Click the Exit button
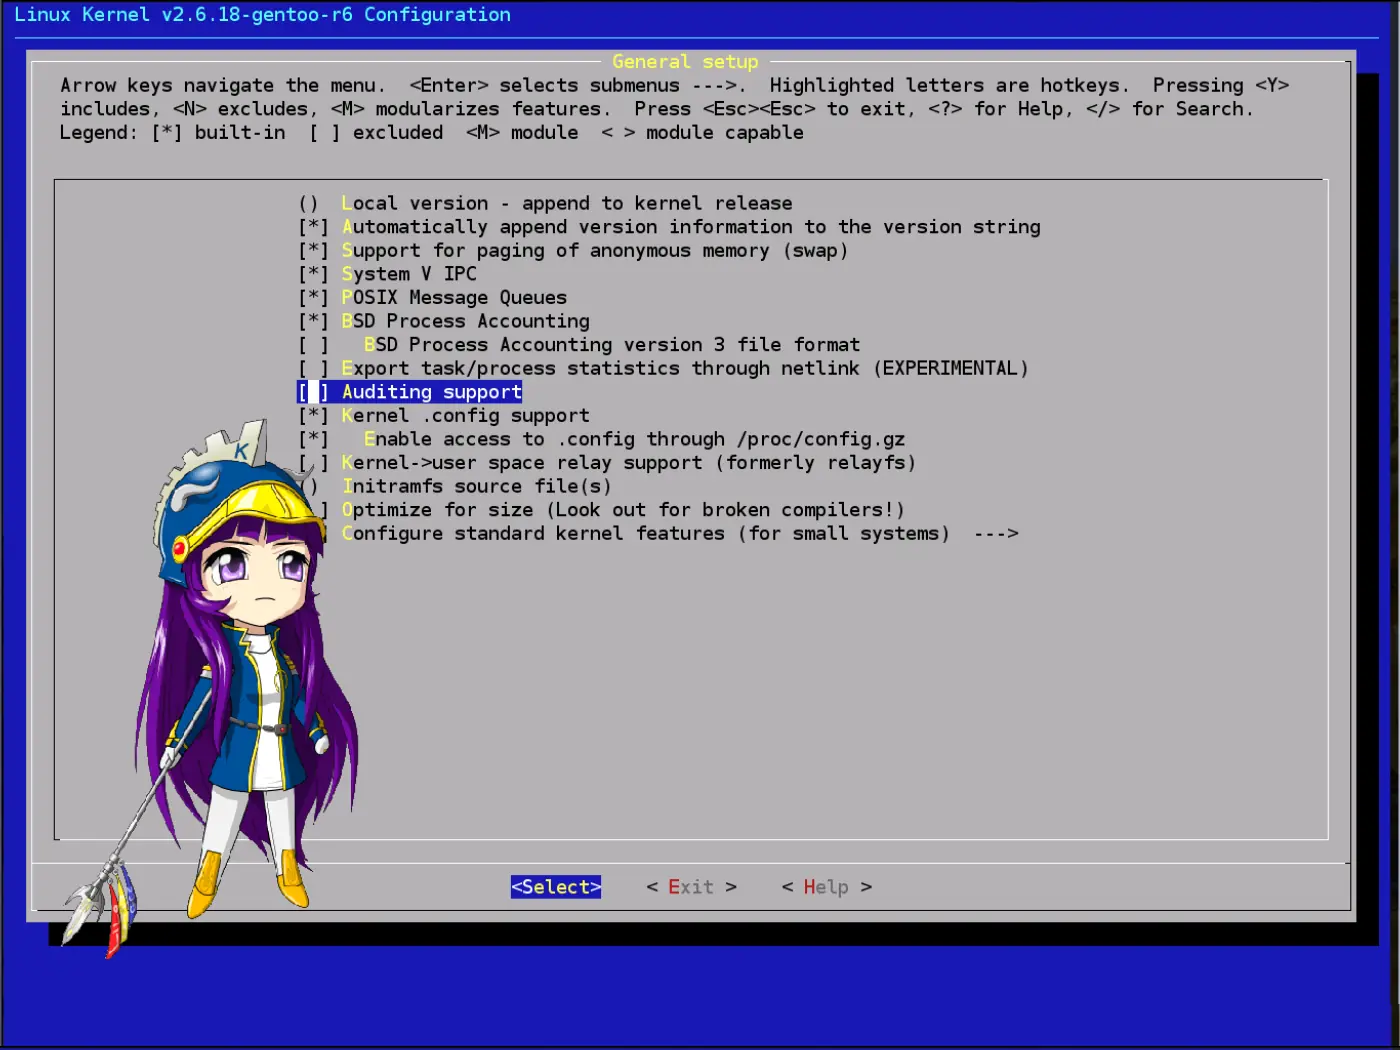This screenshot has height=1050, width=1400. tap(691, 887)
